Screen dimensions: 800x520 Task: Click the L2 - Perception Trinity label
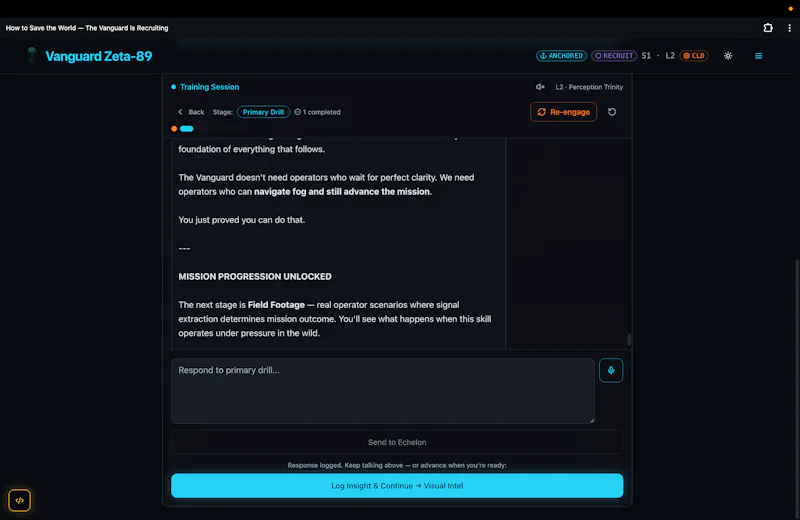[x=589, y=87]
